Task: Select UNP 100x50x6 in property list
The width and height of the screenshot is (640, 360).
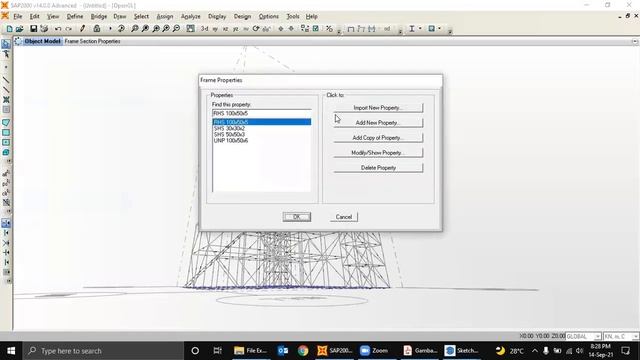Action: click(231, 140)
